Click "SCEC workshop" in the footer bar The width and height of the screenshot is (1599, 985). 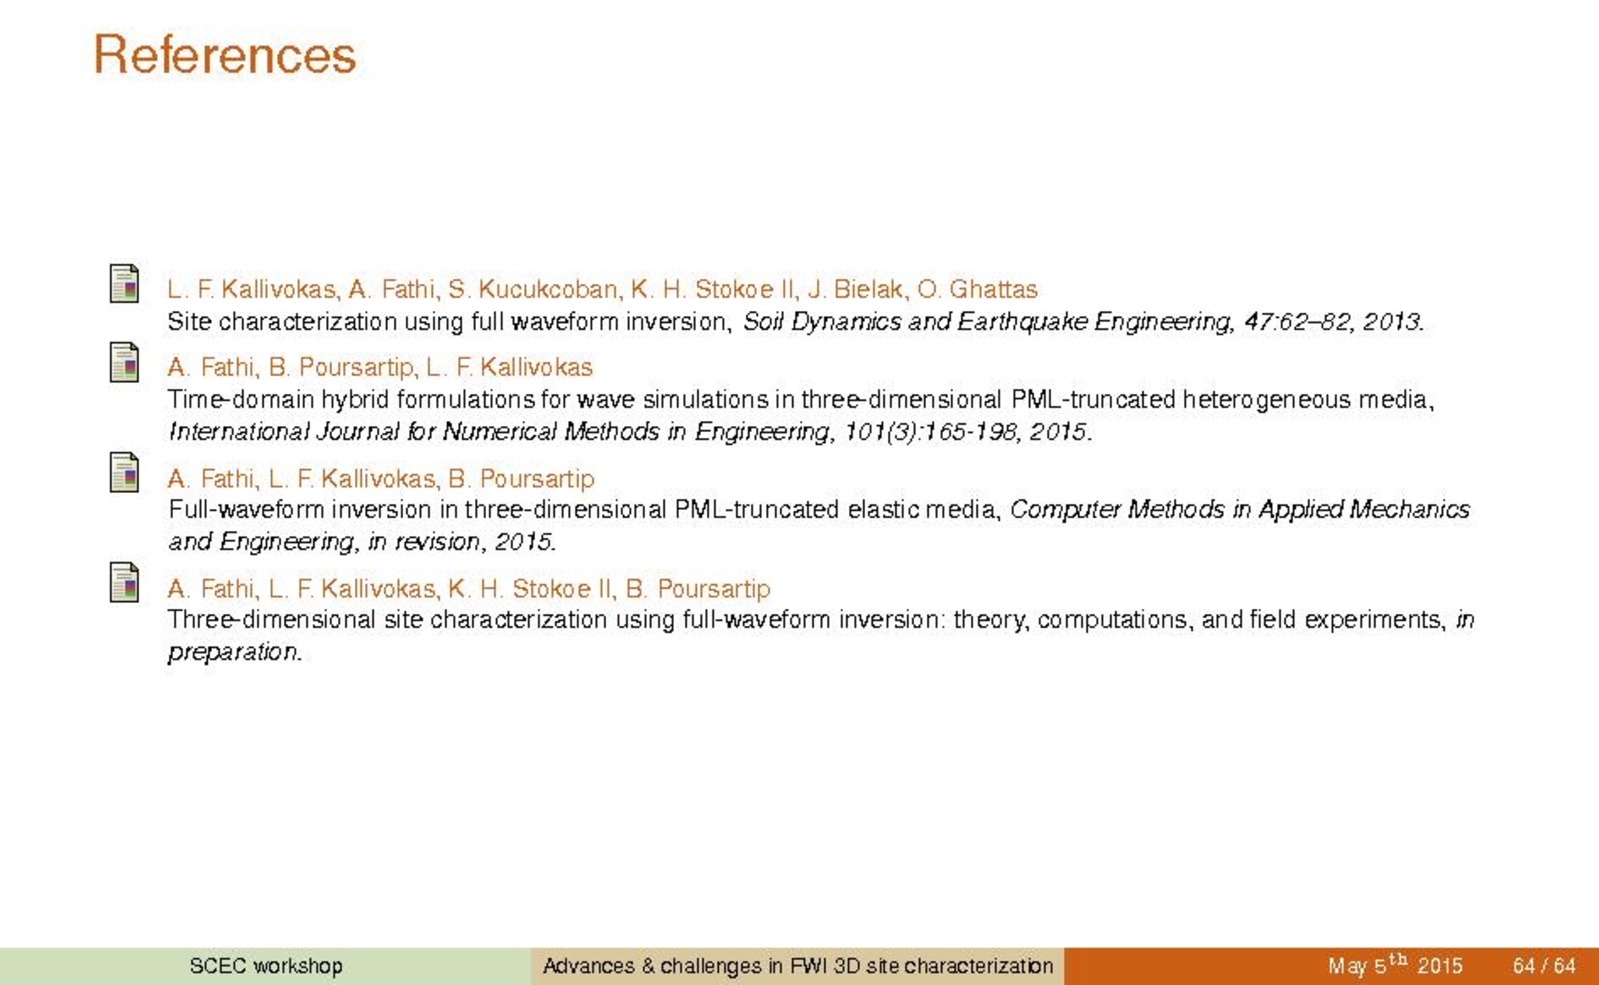(265, 966)
